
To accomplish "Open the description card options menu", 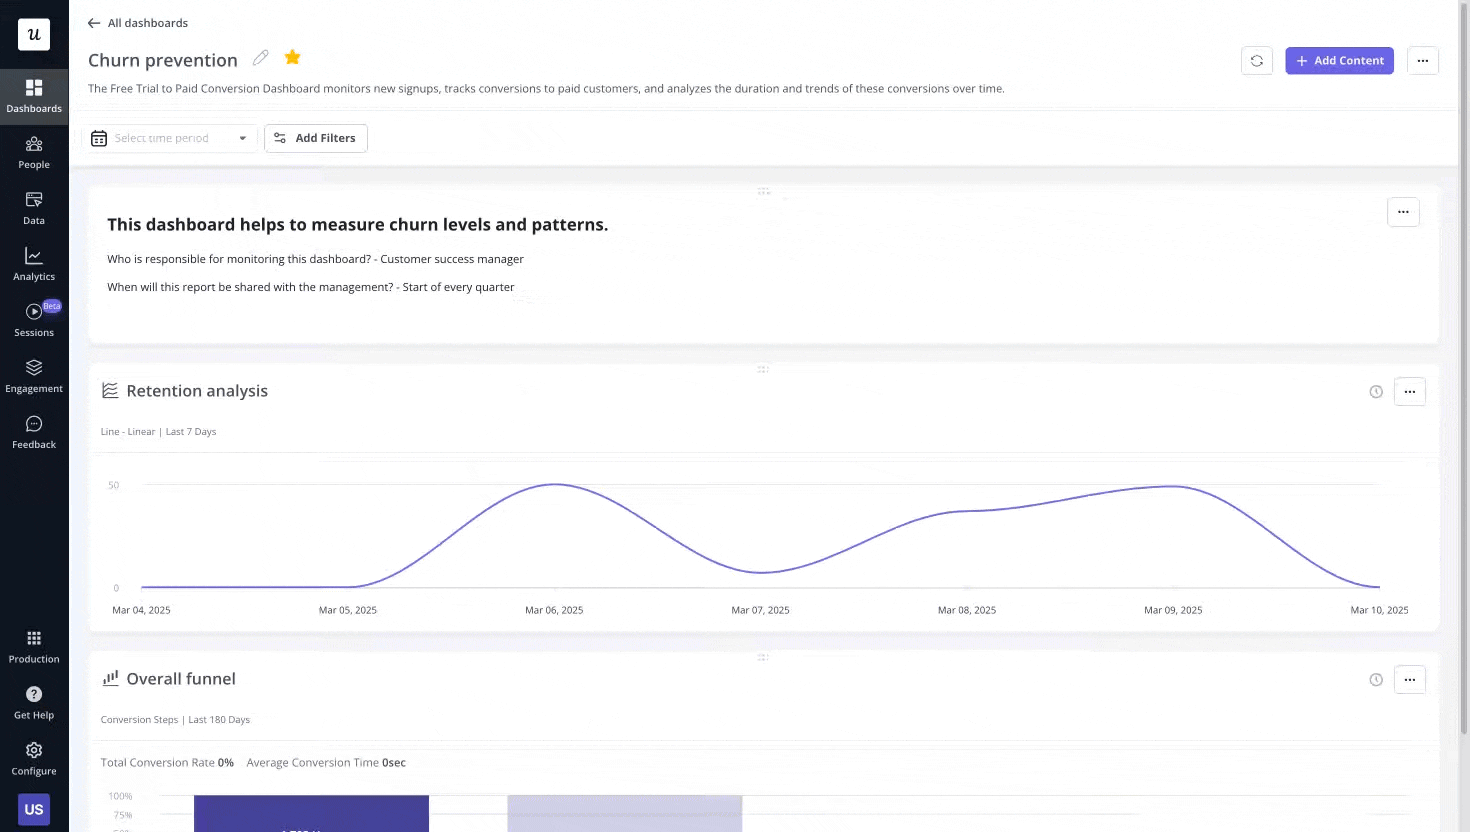I will (1403, 212).
